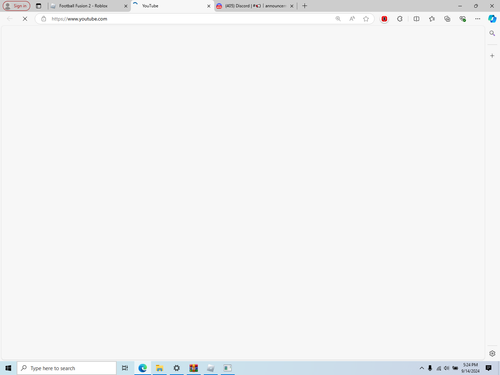Open WinRAR app on taskbar
500x375 pixels.
pyautogui.click(x=194, y=368)
